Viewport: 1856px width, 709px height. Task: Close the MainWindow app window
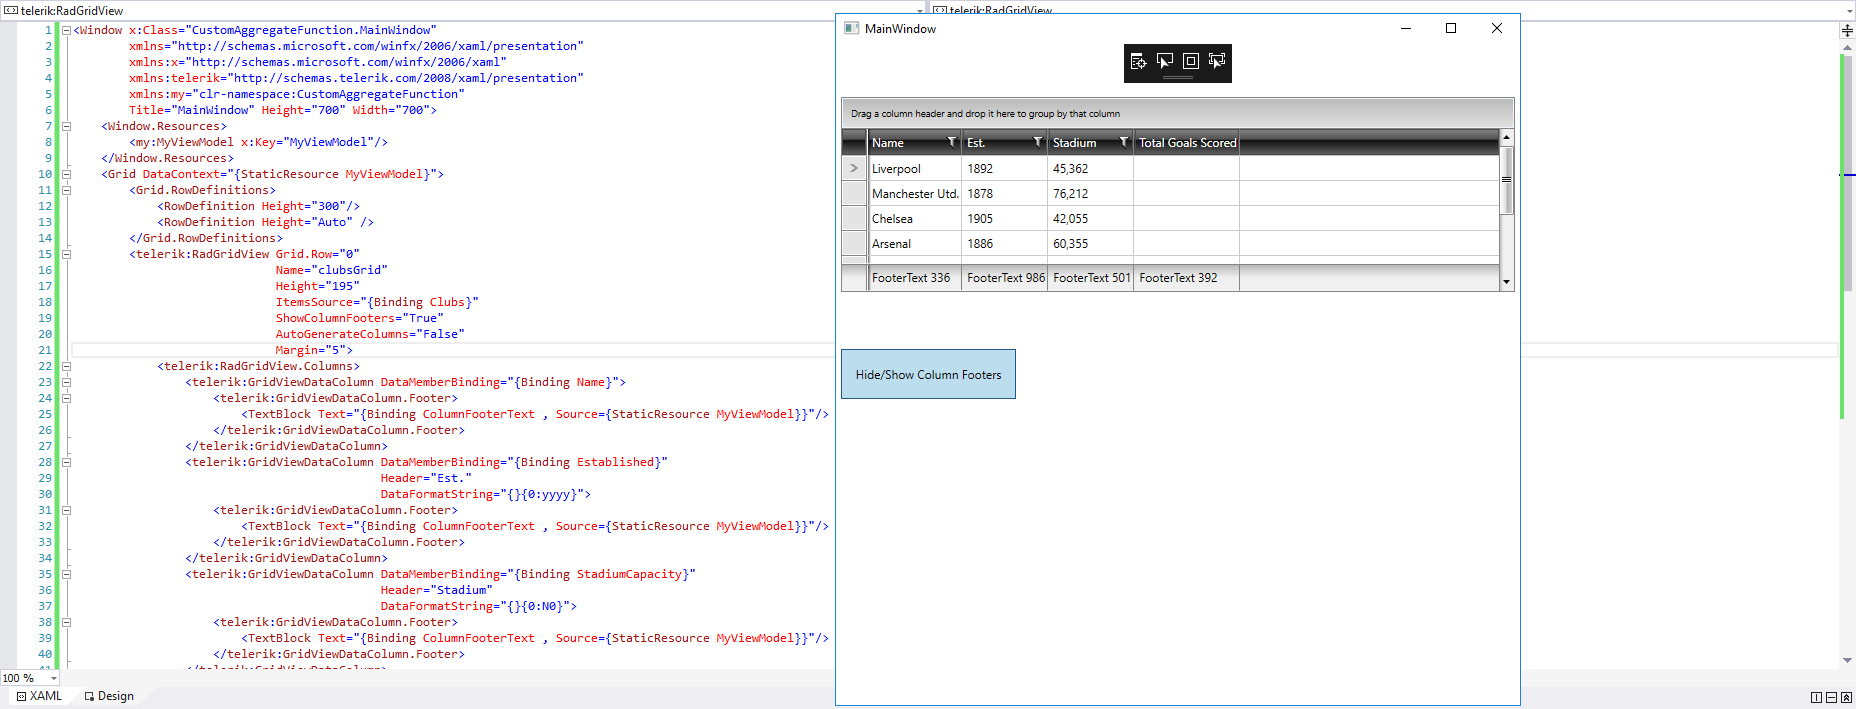pyautogui.click(x=1497, y=28)
